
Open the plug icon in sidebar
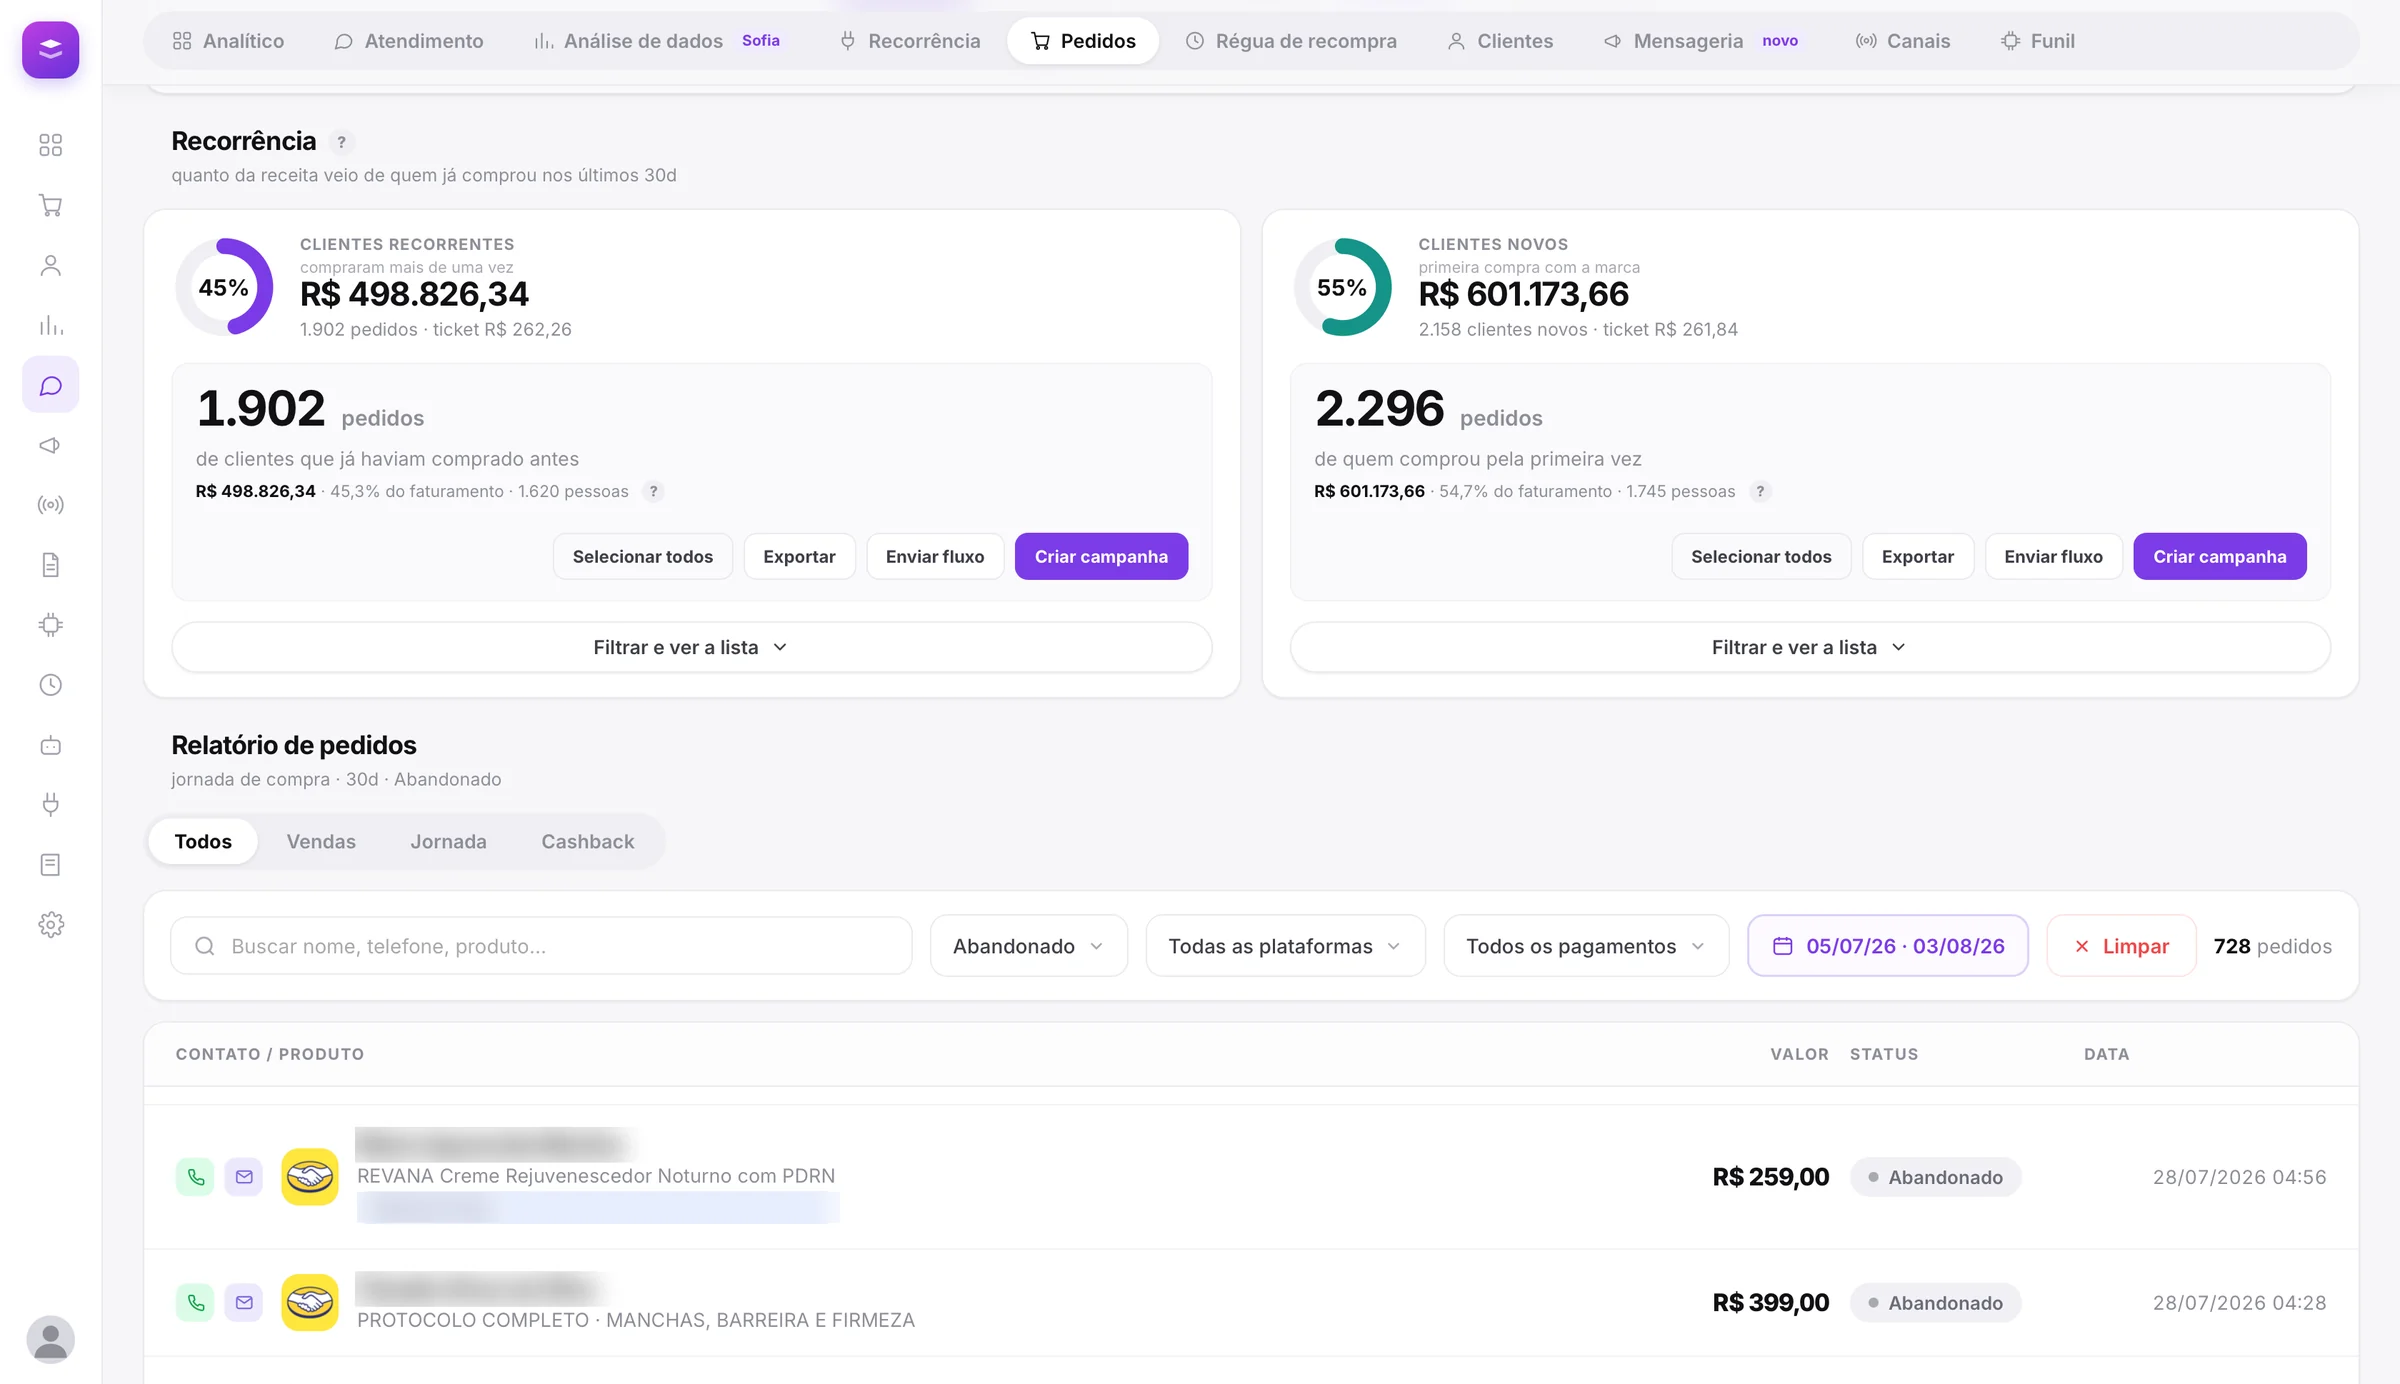(50, 805)
